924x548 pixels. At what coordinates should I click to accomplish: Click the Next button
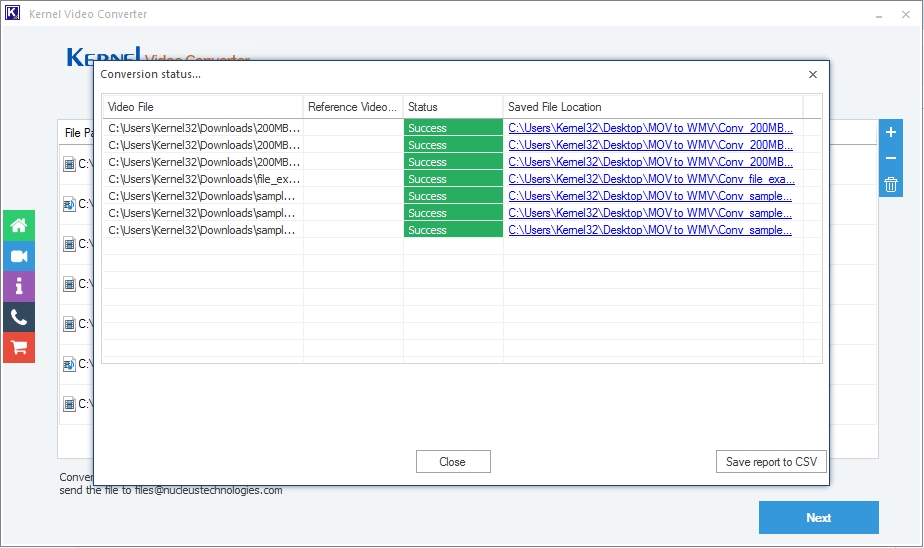tap(819, 517)
